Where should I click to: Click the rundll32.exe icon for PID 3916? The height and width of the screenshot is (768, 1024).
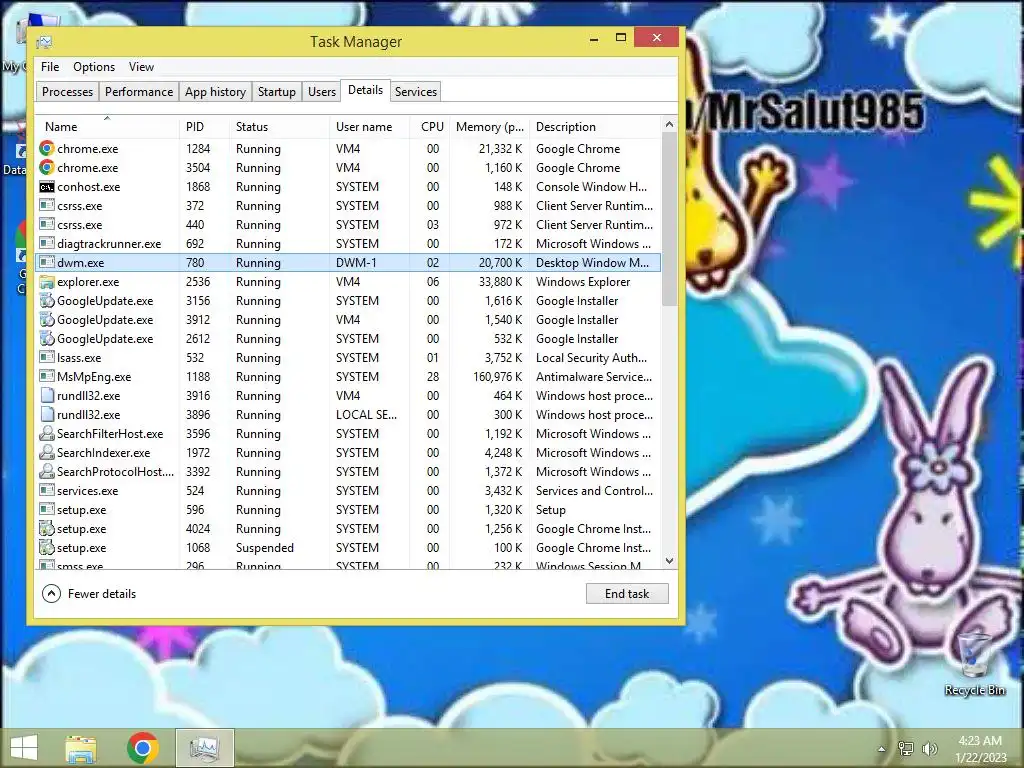point(46,396)
